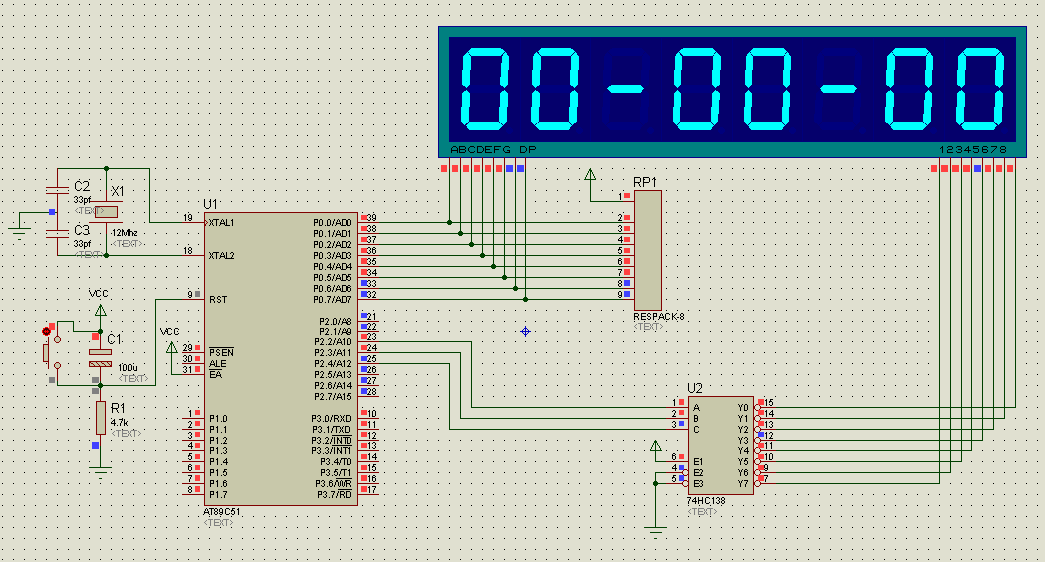Select the power terminal beside RP1 pin 1

click(x=590, y=175)
